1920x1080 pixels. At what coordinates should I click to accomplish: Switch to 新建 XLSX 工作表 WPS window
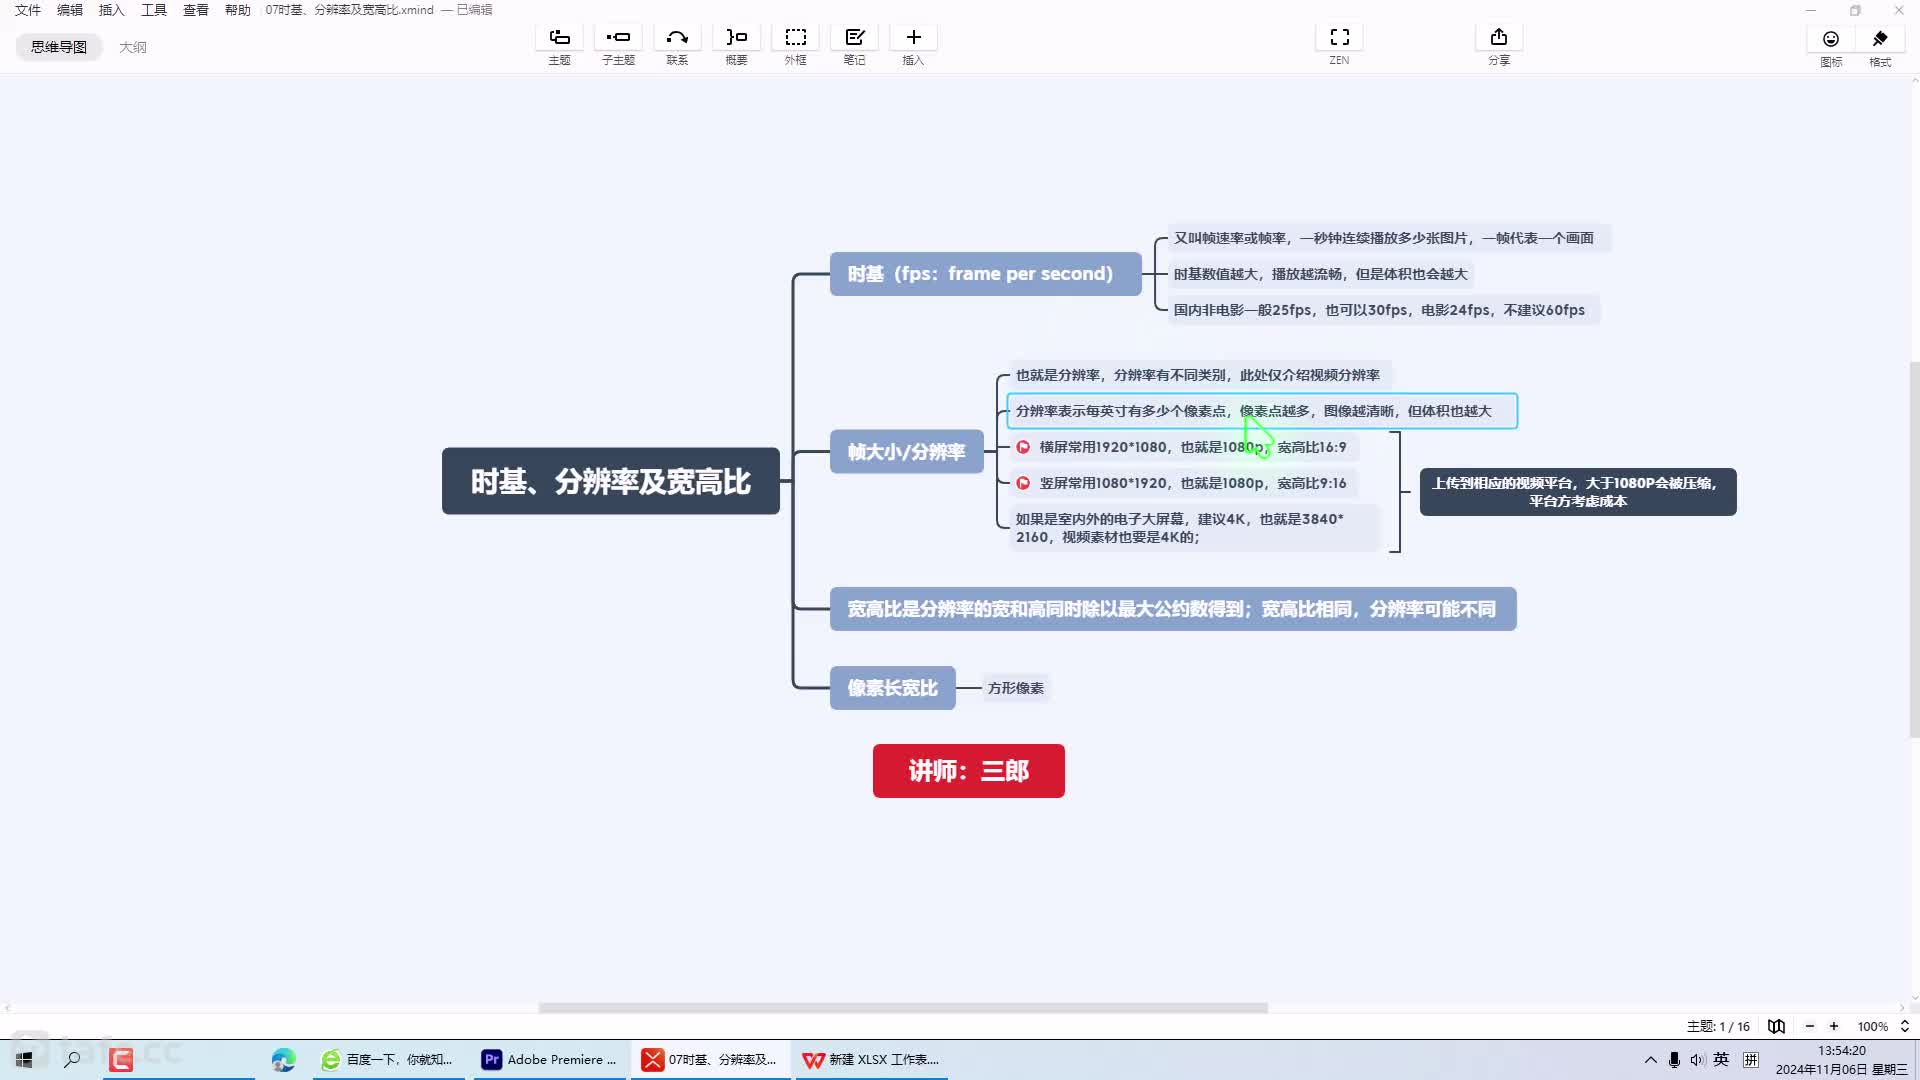(x=872, y=1059)
